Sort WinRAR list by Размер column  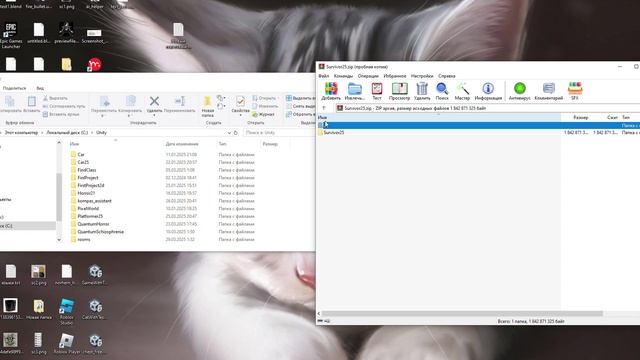[x=580, y=118]
